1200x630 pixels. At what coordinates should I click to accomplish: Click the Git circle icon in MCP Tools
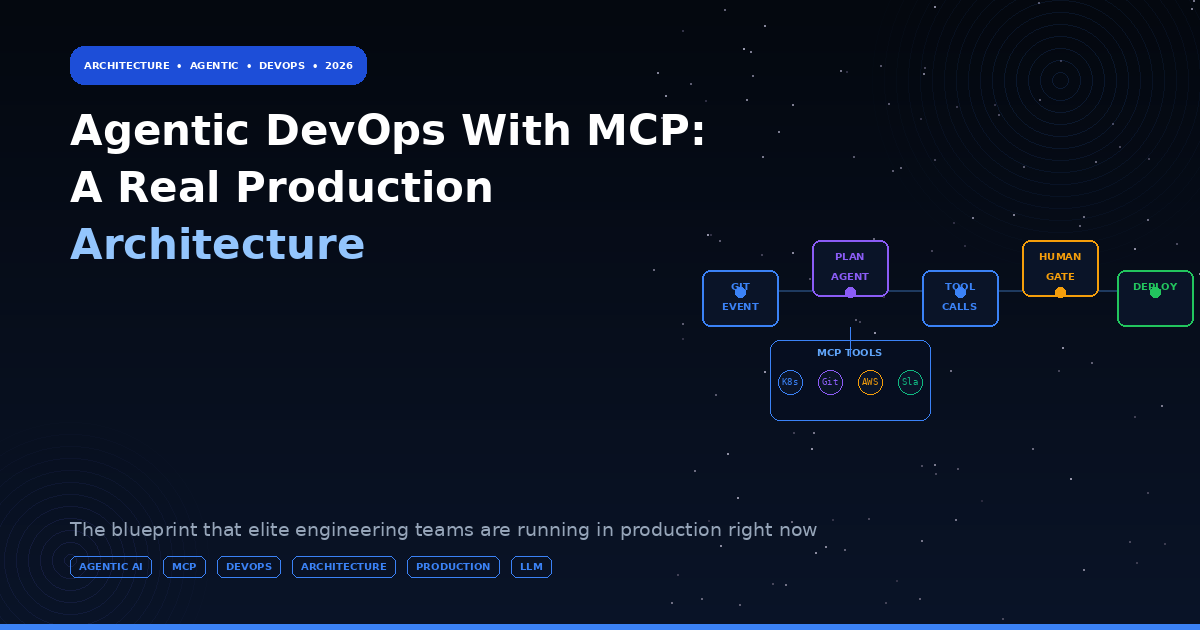[830, 382]
